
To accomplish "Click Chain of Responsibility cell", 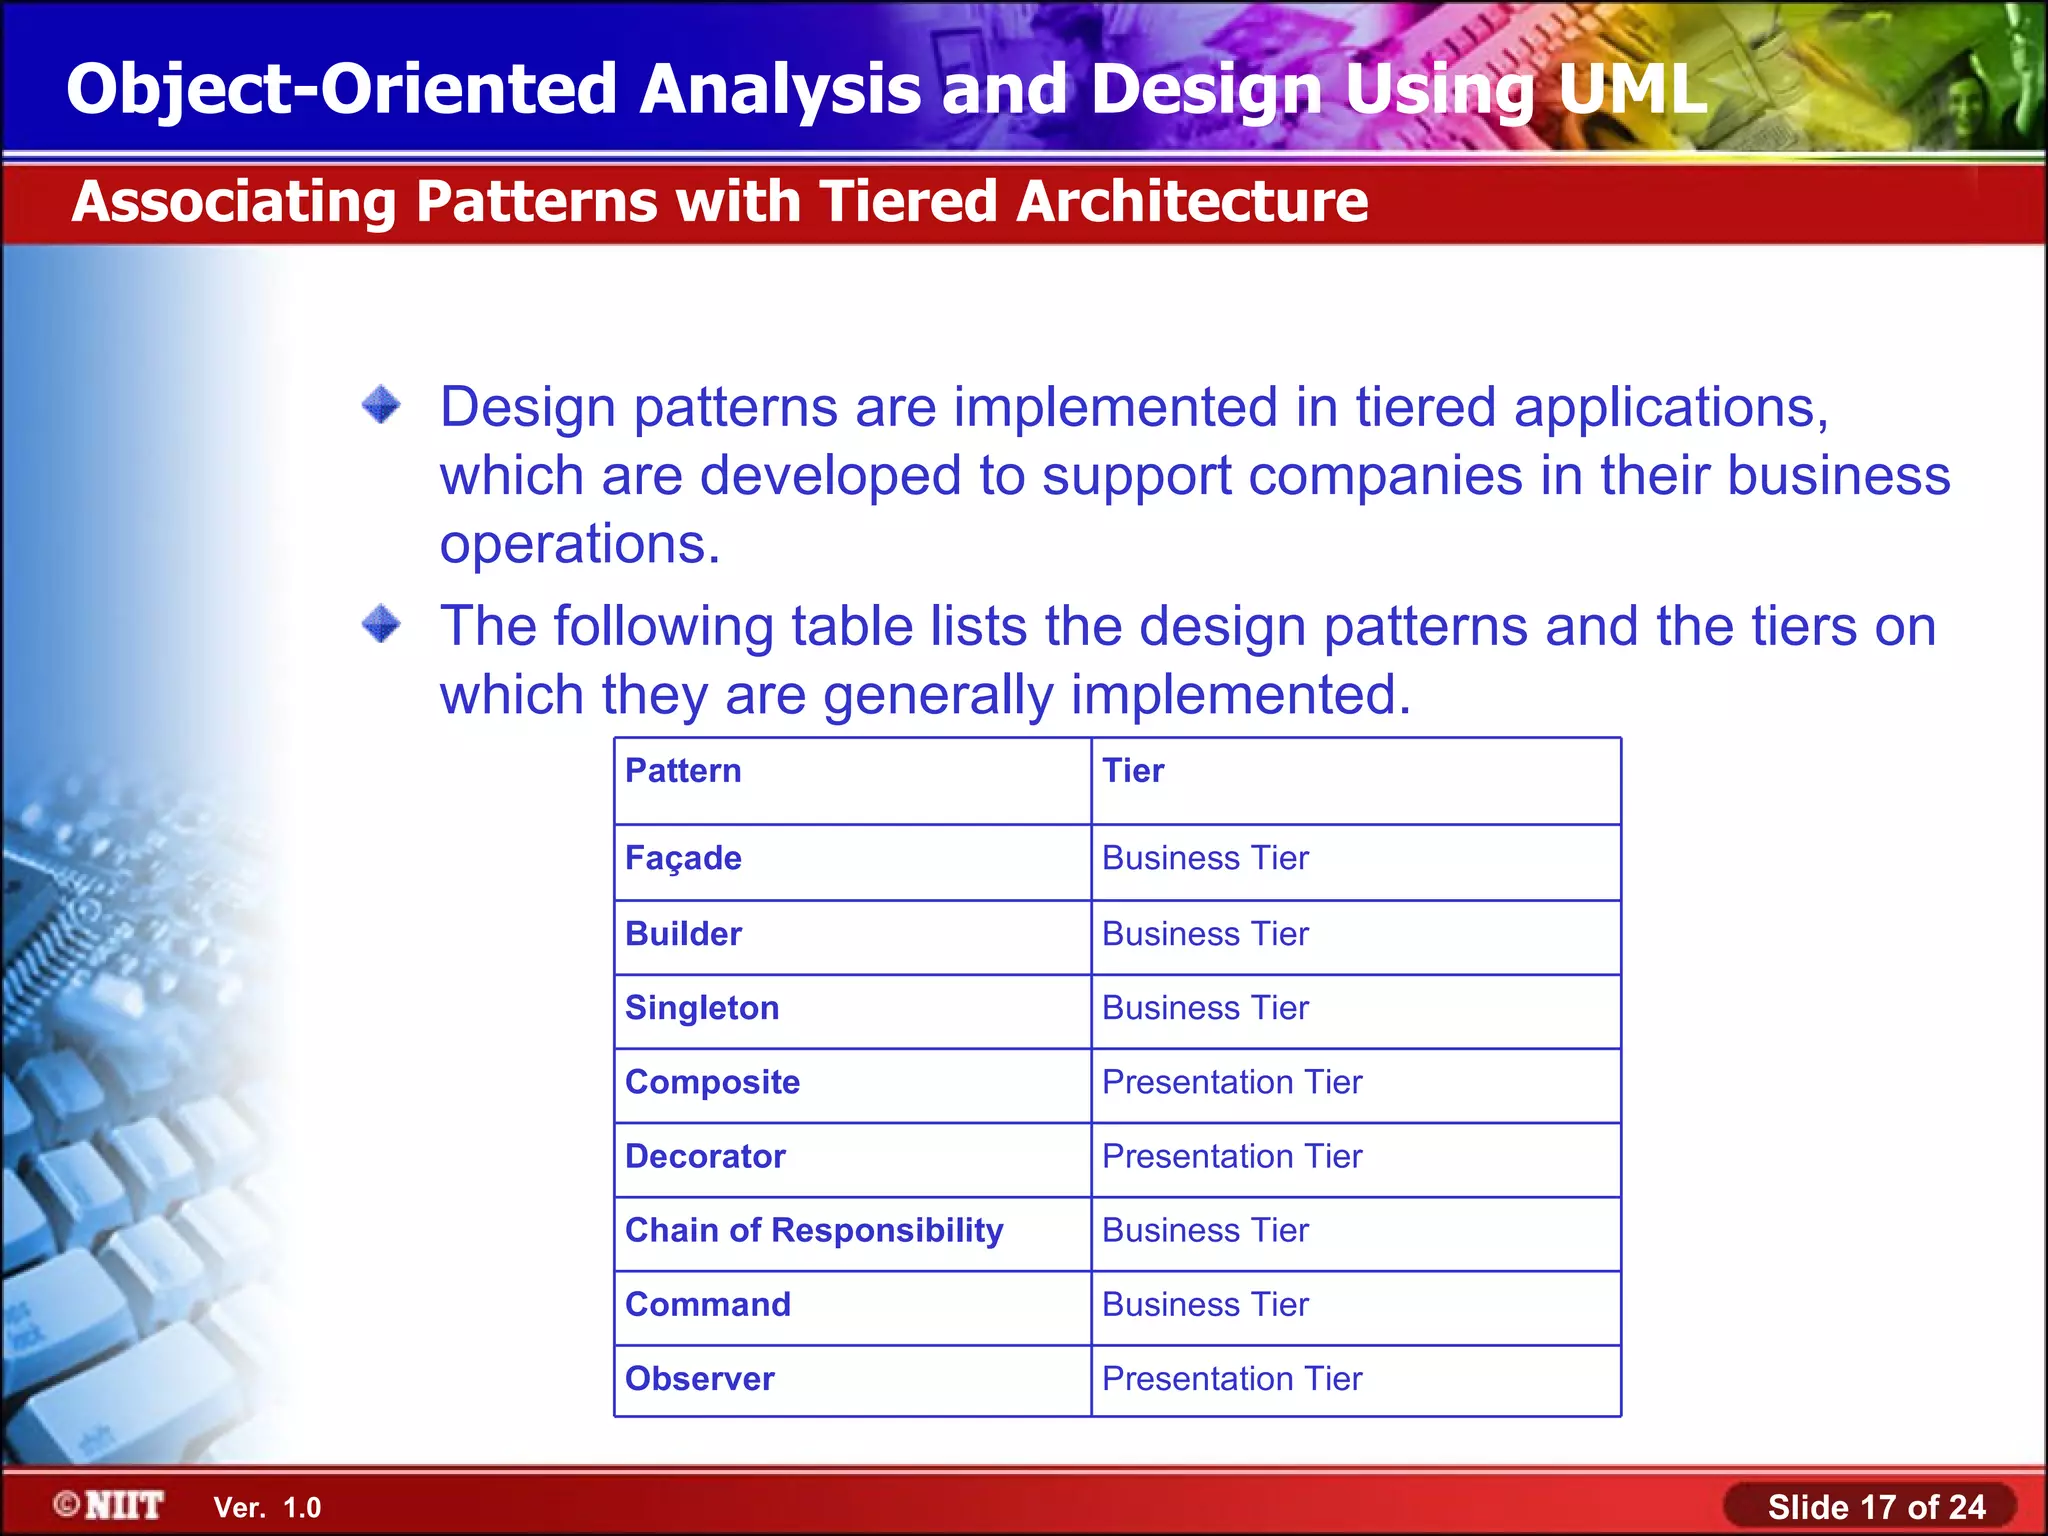I will pyautogui.click(x=813, y=1230).
